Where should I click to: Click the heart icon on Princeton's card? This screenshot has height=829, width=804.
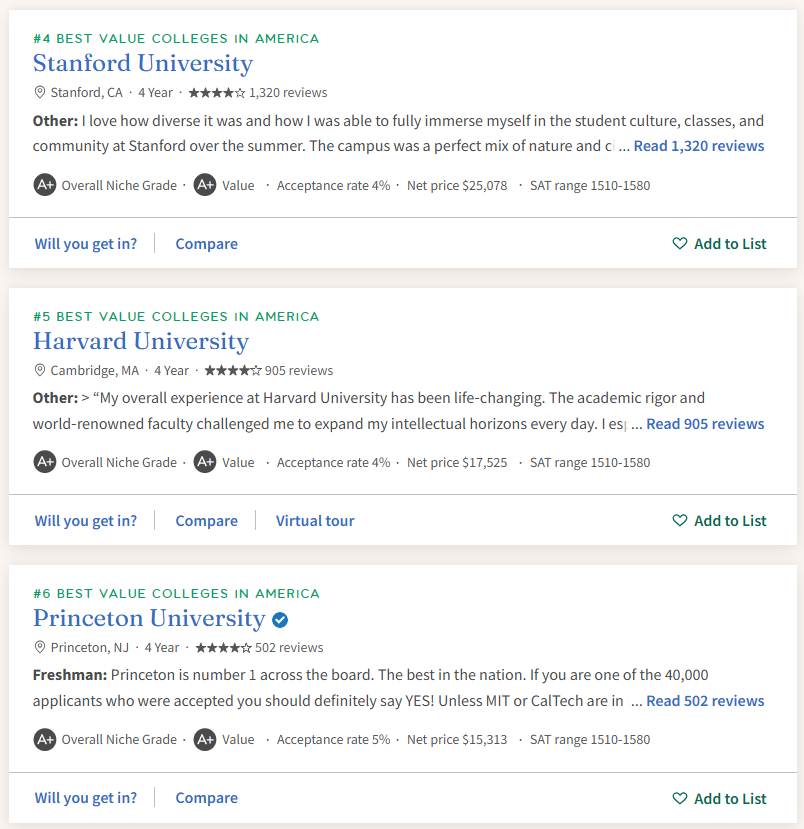point(680,798)
